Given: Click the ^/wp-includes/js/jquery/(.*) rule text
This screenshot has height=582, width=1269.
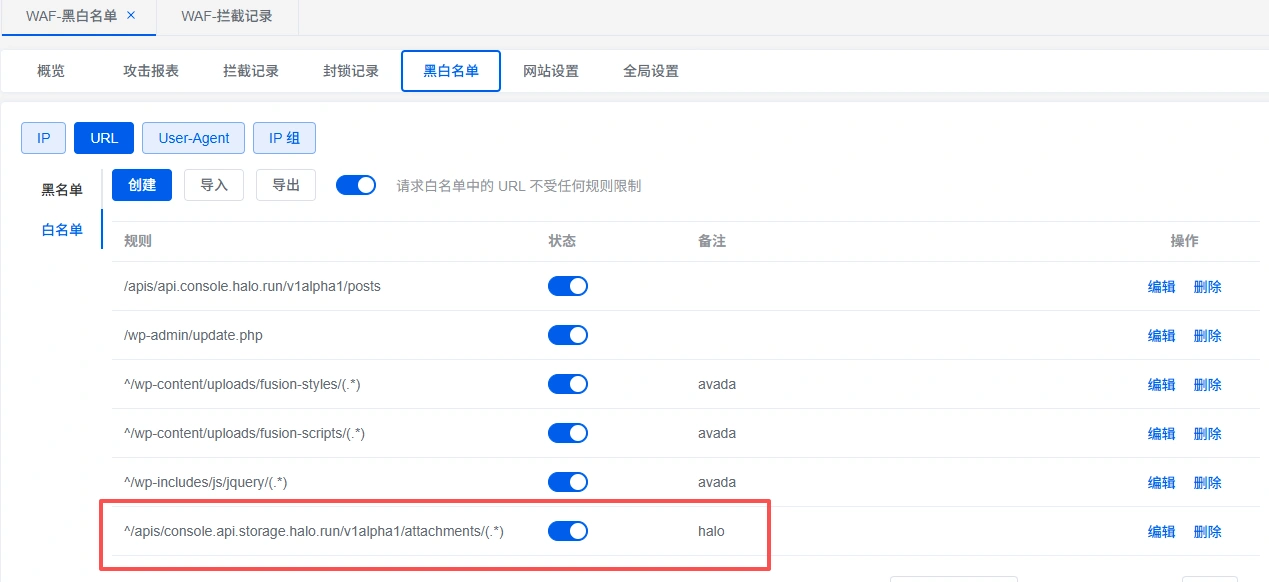Looking at the screenshot, I should 206,482.
